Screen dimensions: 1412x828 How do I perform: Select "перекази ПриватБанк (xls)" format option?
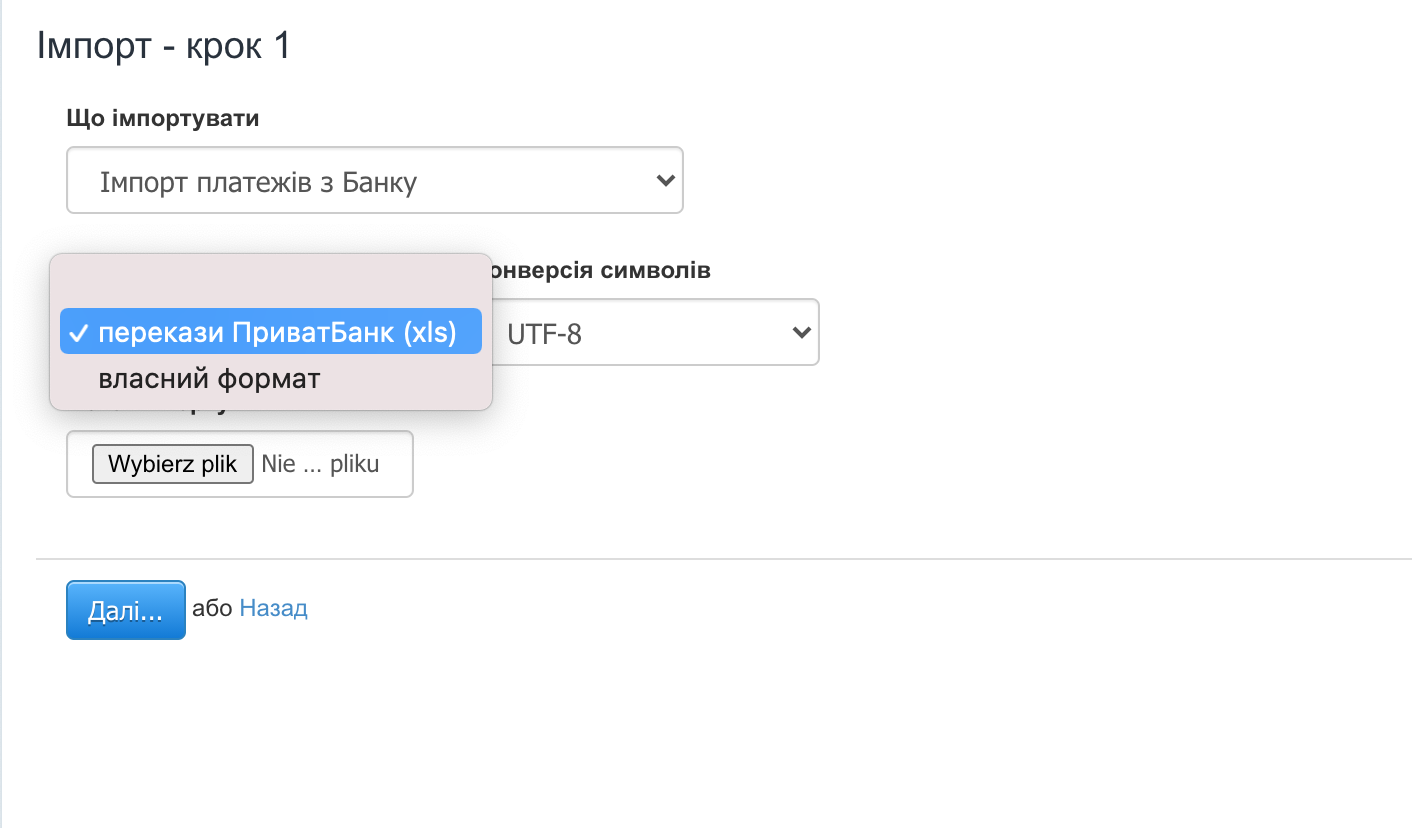click(277, 333)
